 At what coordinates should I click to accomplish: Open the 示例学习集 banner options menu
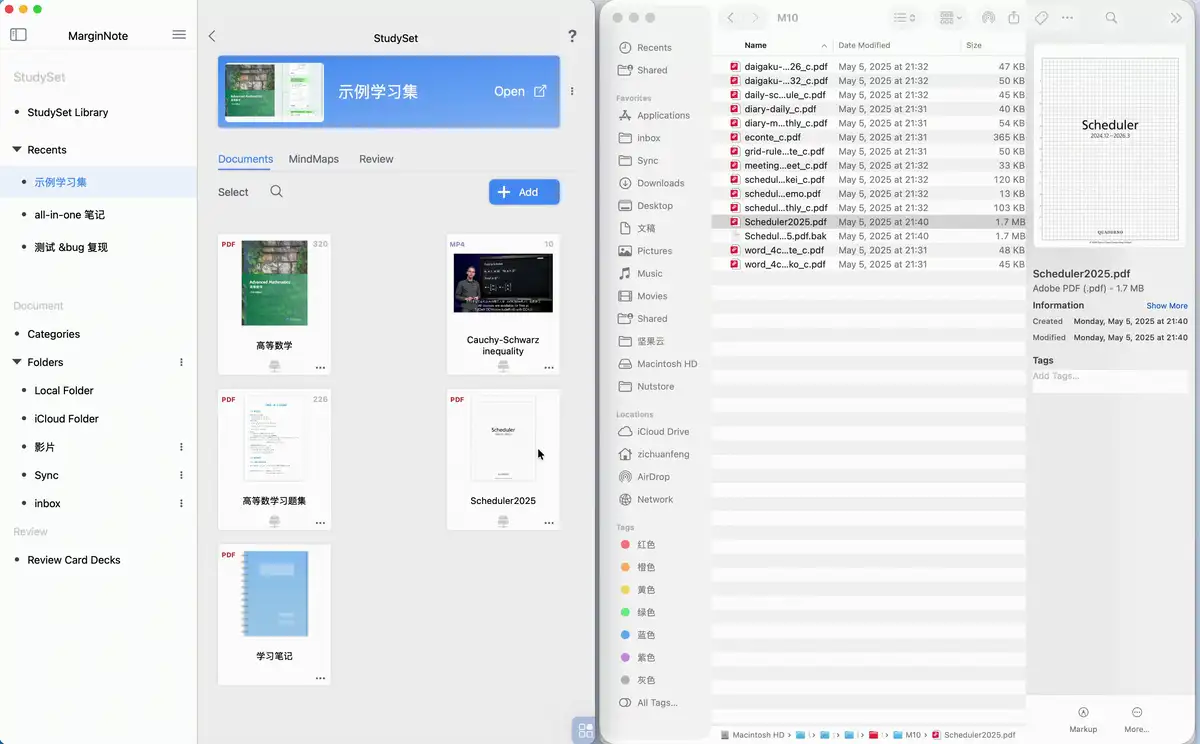point(572,91)
